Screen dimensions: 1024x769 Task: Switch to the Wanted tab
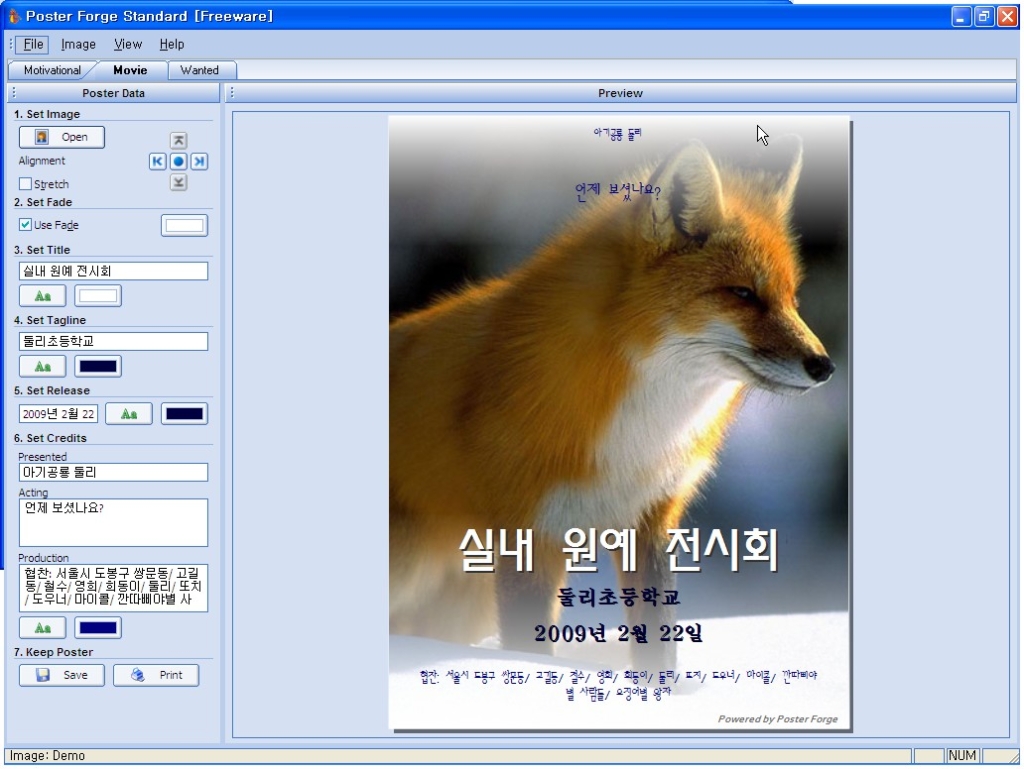[199, 71]
